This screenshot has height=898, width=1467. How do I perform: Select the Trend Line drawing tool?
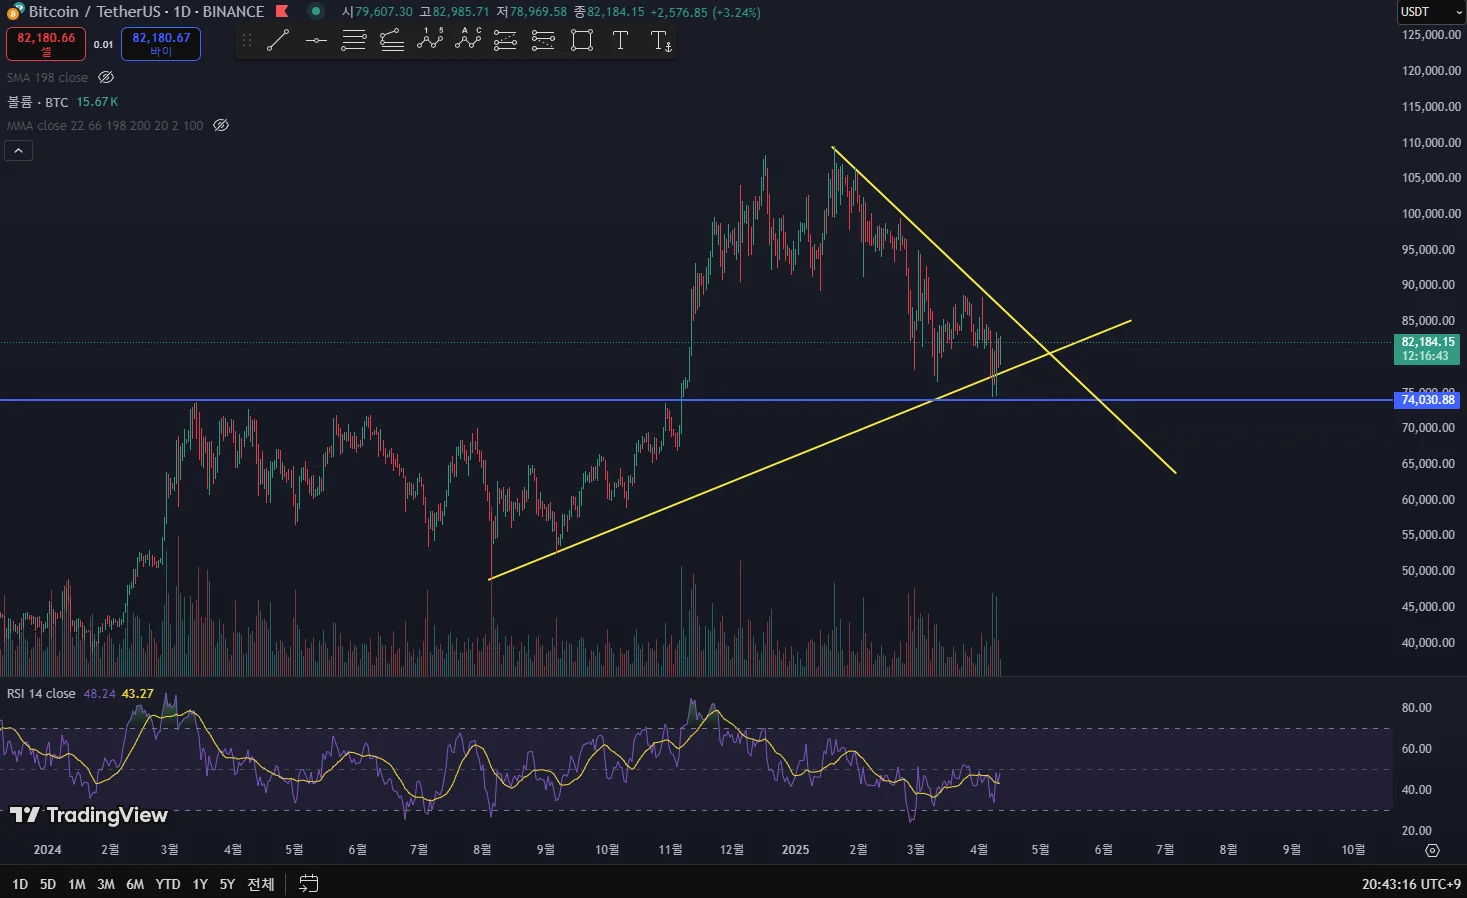tap(278, 41)
